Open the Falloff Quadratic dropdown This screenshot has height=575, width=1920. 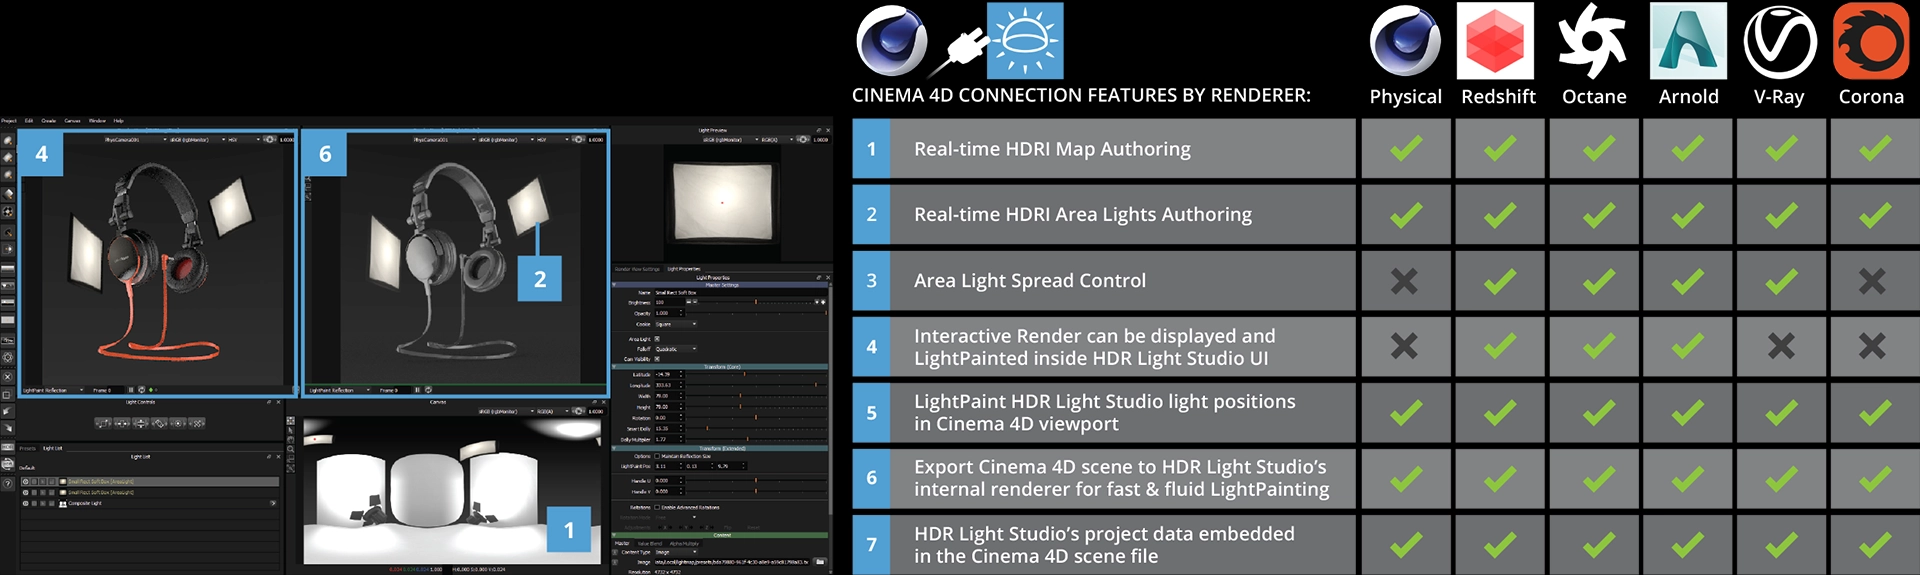(x=676, y=349)
